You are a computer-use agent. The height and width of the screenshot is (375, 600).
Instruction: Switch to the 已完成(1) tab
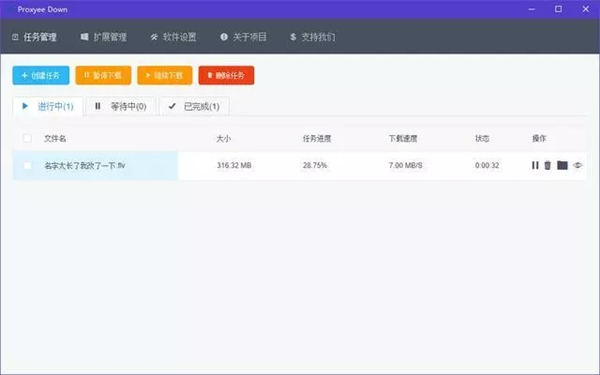pos(194,106)
